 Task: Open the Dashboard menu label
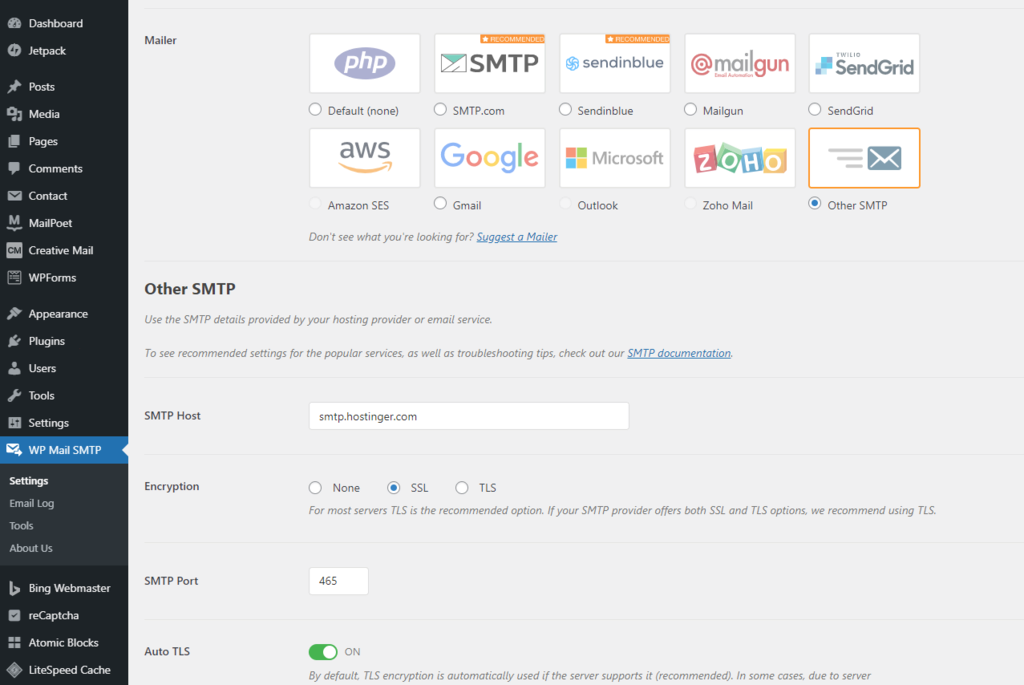pyautogui.click(x=56, y=24)
